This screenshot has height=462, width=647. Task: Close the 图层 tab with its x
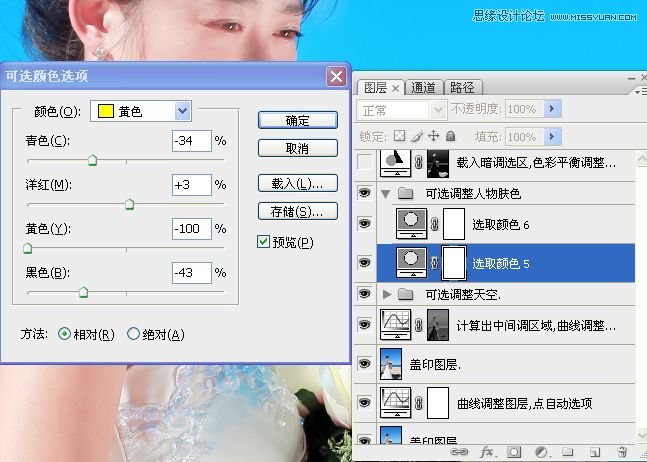click(395, 88)
